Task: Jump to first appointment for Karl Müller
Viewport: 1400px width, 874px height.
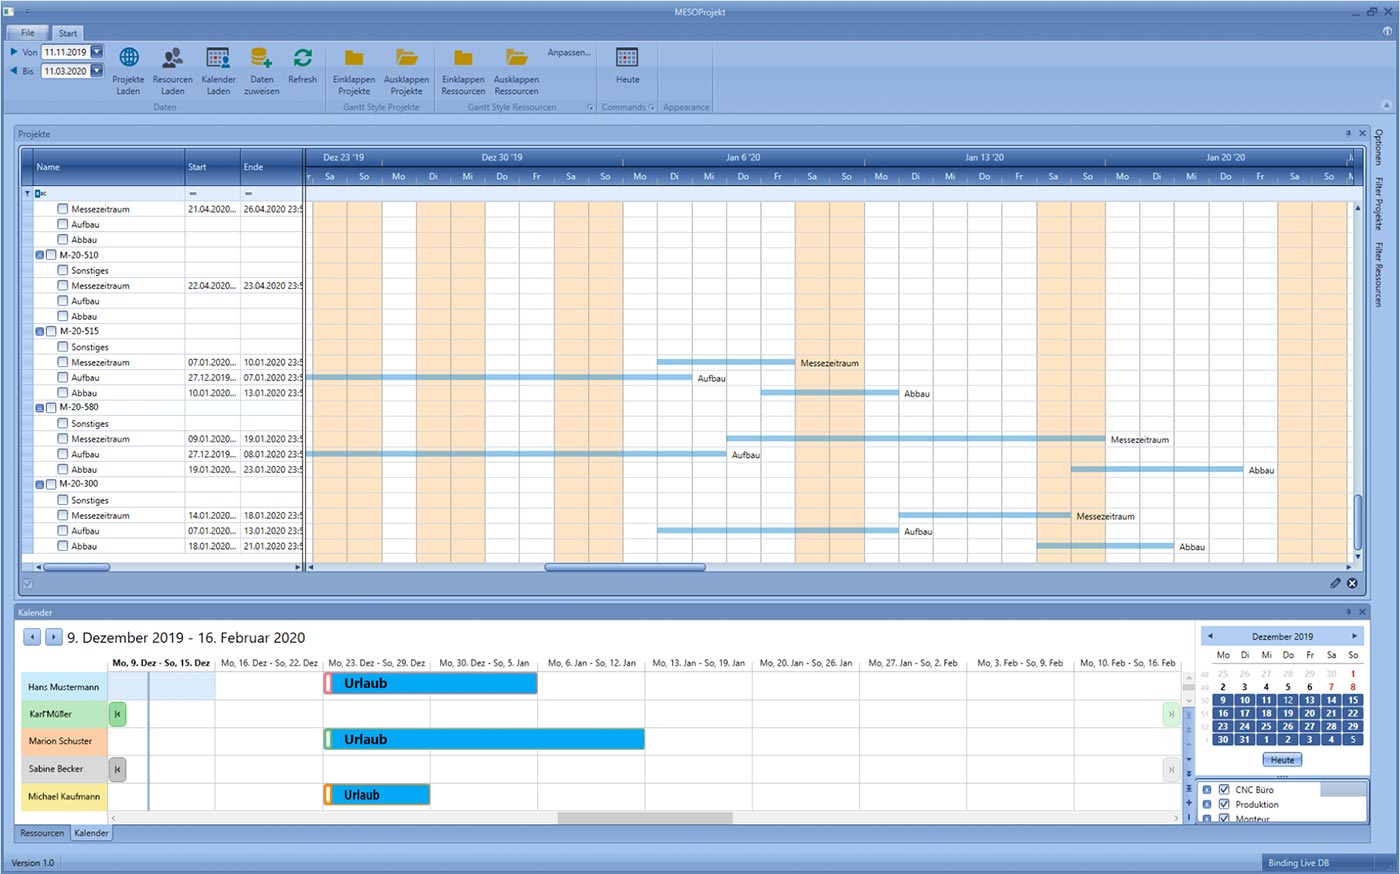Action: tap(117, 714)
